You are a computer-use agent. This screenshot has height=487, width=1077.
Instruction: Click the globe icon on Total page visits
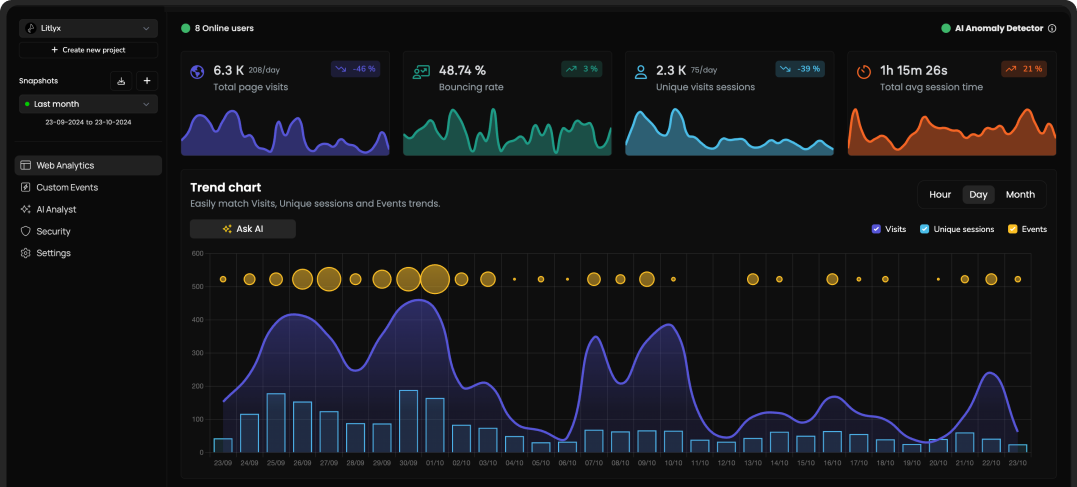click(x=197, y=72)
